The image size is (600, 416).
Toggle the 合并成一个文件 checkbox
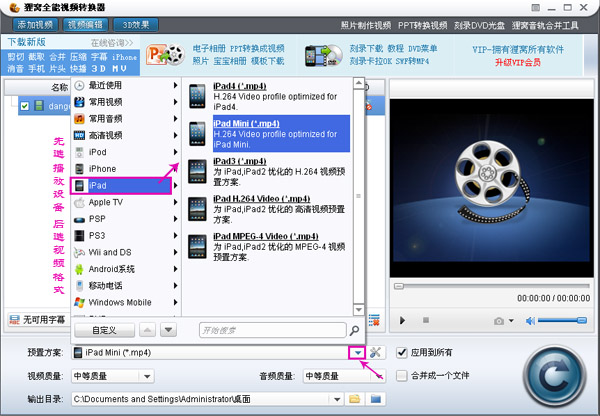pyautogui.click(x=401, y=375)
